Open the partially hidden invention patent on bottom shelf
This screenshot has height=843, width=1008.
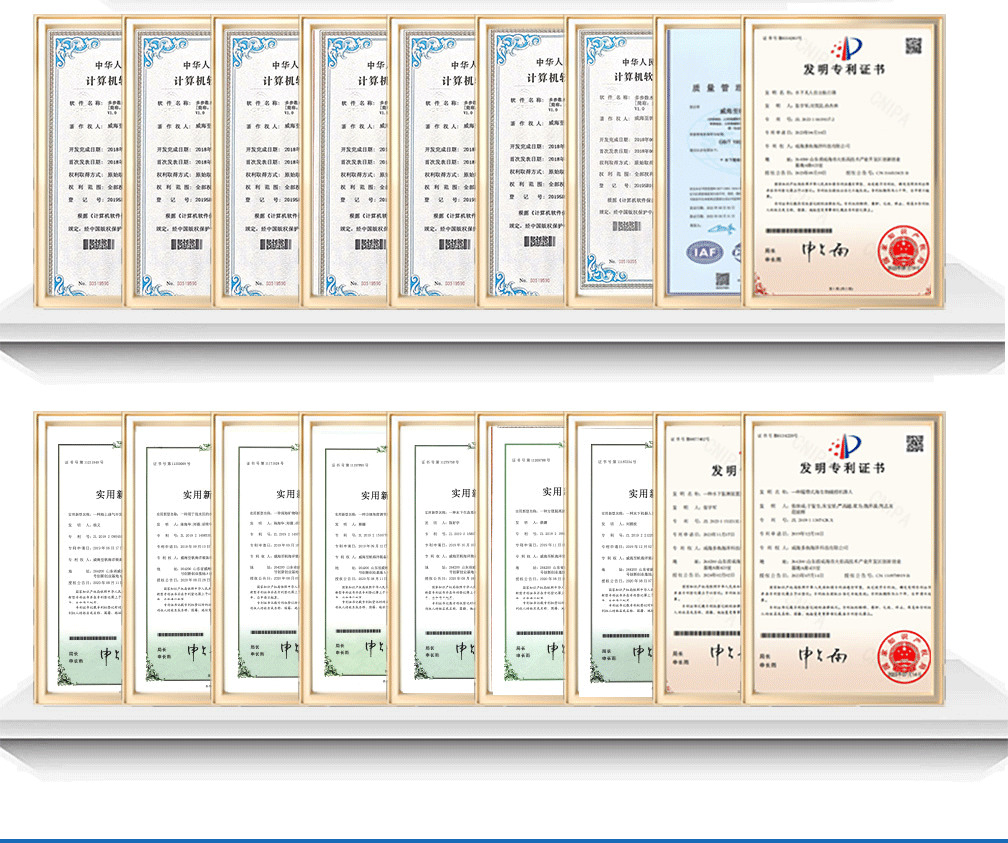point(699,558)
